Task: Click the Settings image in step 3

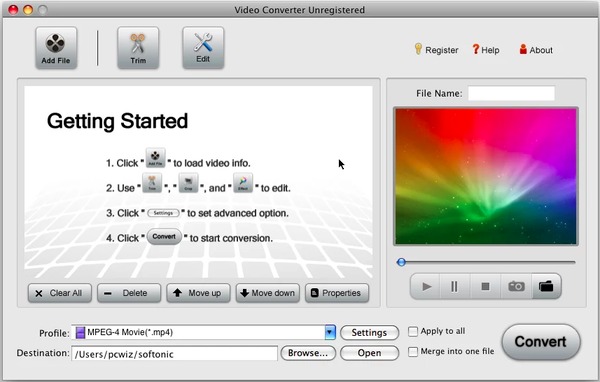Action: [x=163, y=213]
